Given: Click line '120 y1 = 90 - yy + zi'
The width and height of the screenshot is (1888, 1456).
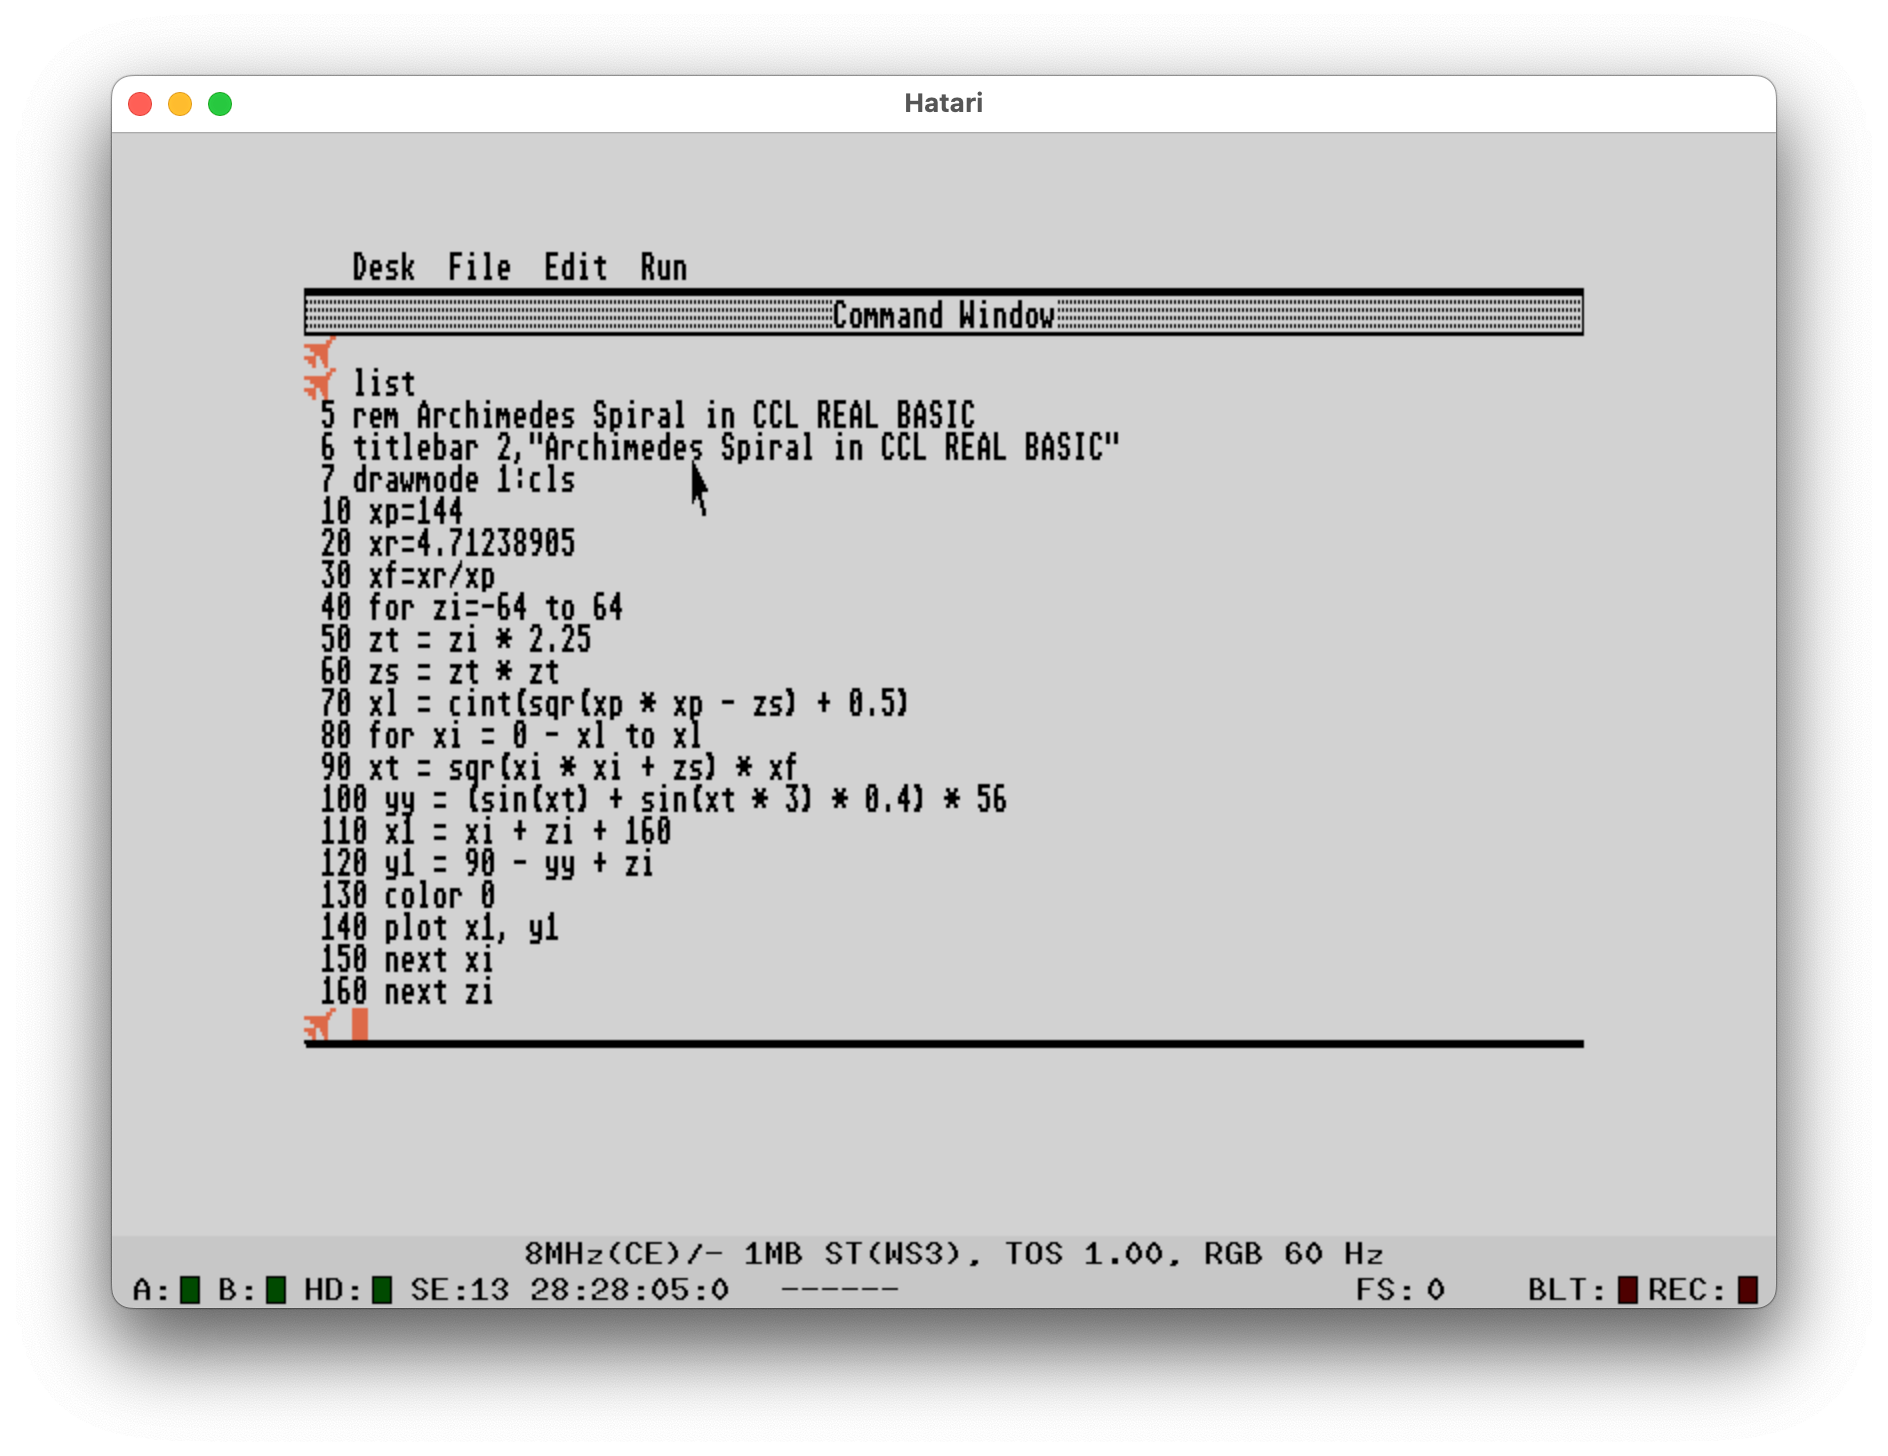Looking at the screenshot, I should (x=487, y=863).
